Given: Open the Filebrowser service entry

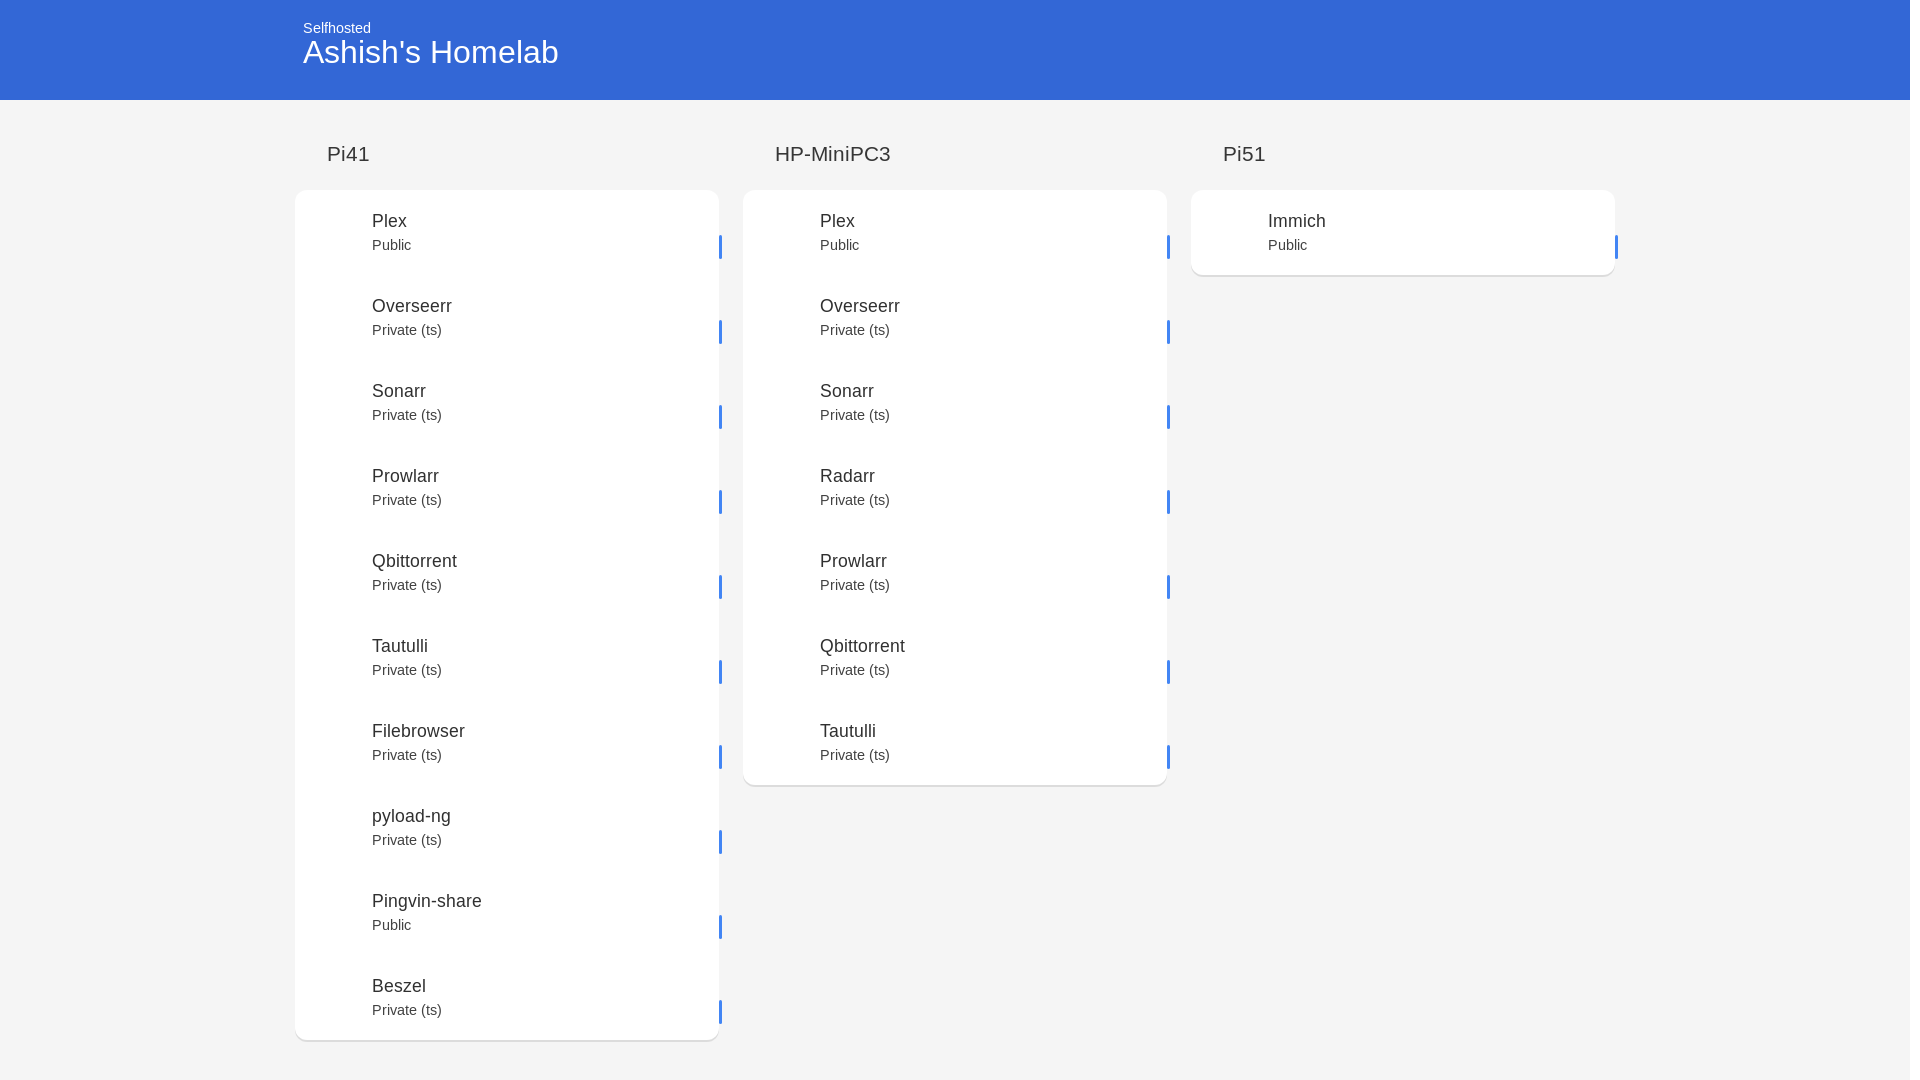Looking at the screenshot, I should point(507,742).
